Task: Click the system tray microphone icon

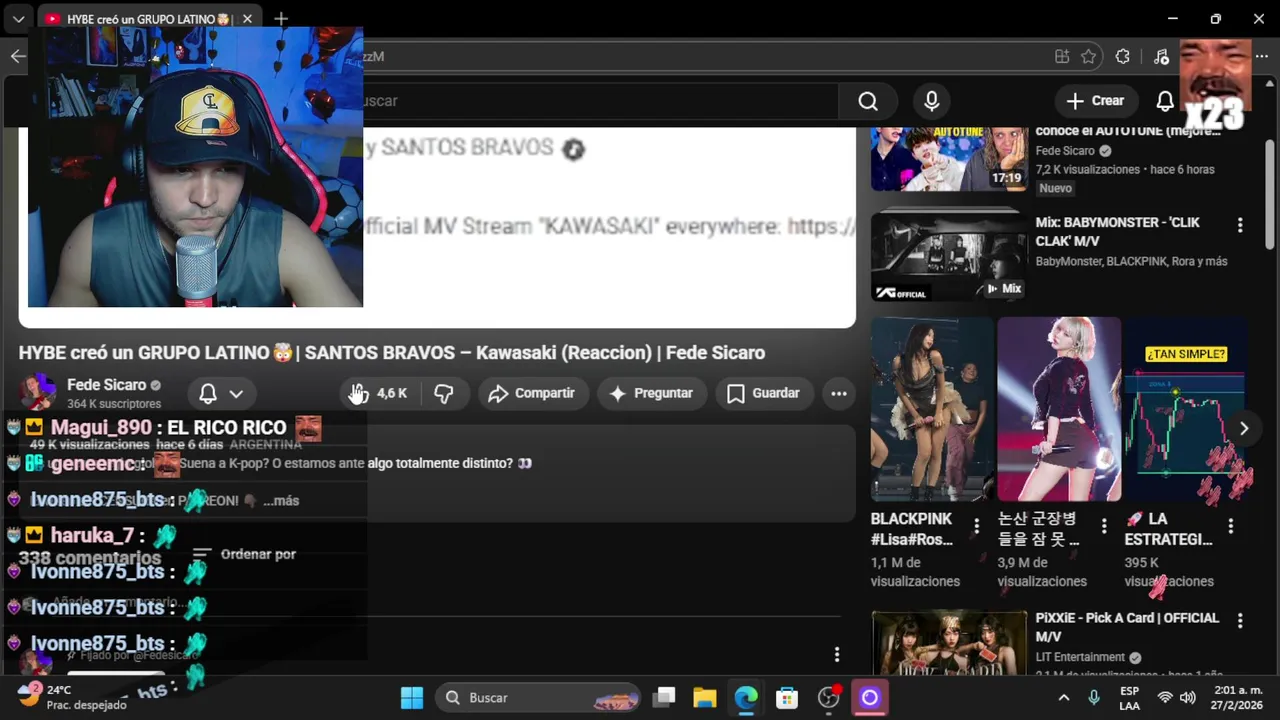Action: (1093, 698)
